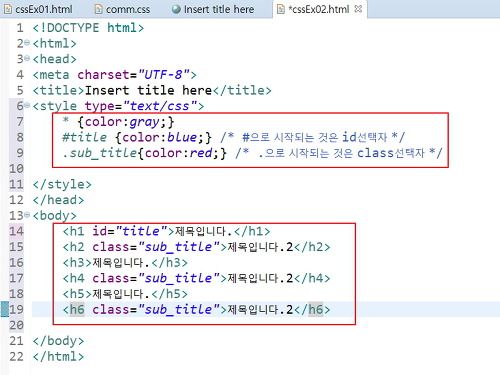Click the class선택자 comment on line 9
This screenshot has height=375, width=500.
(x=338, y=153)
